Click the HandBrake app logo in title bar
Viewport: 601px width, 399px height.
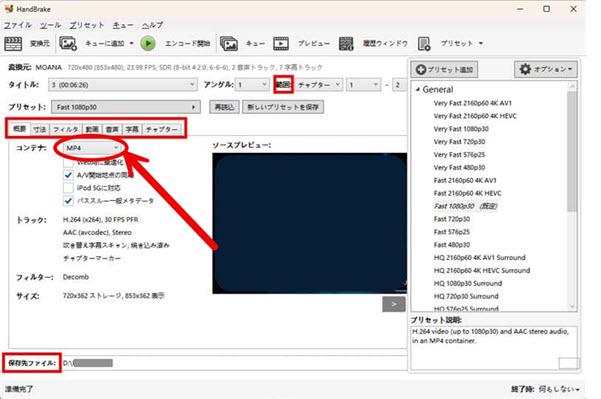9,8
